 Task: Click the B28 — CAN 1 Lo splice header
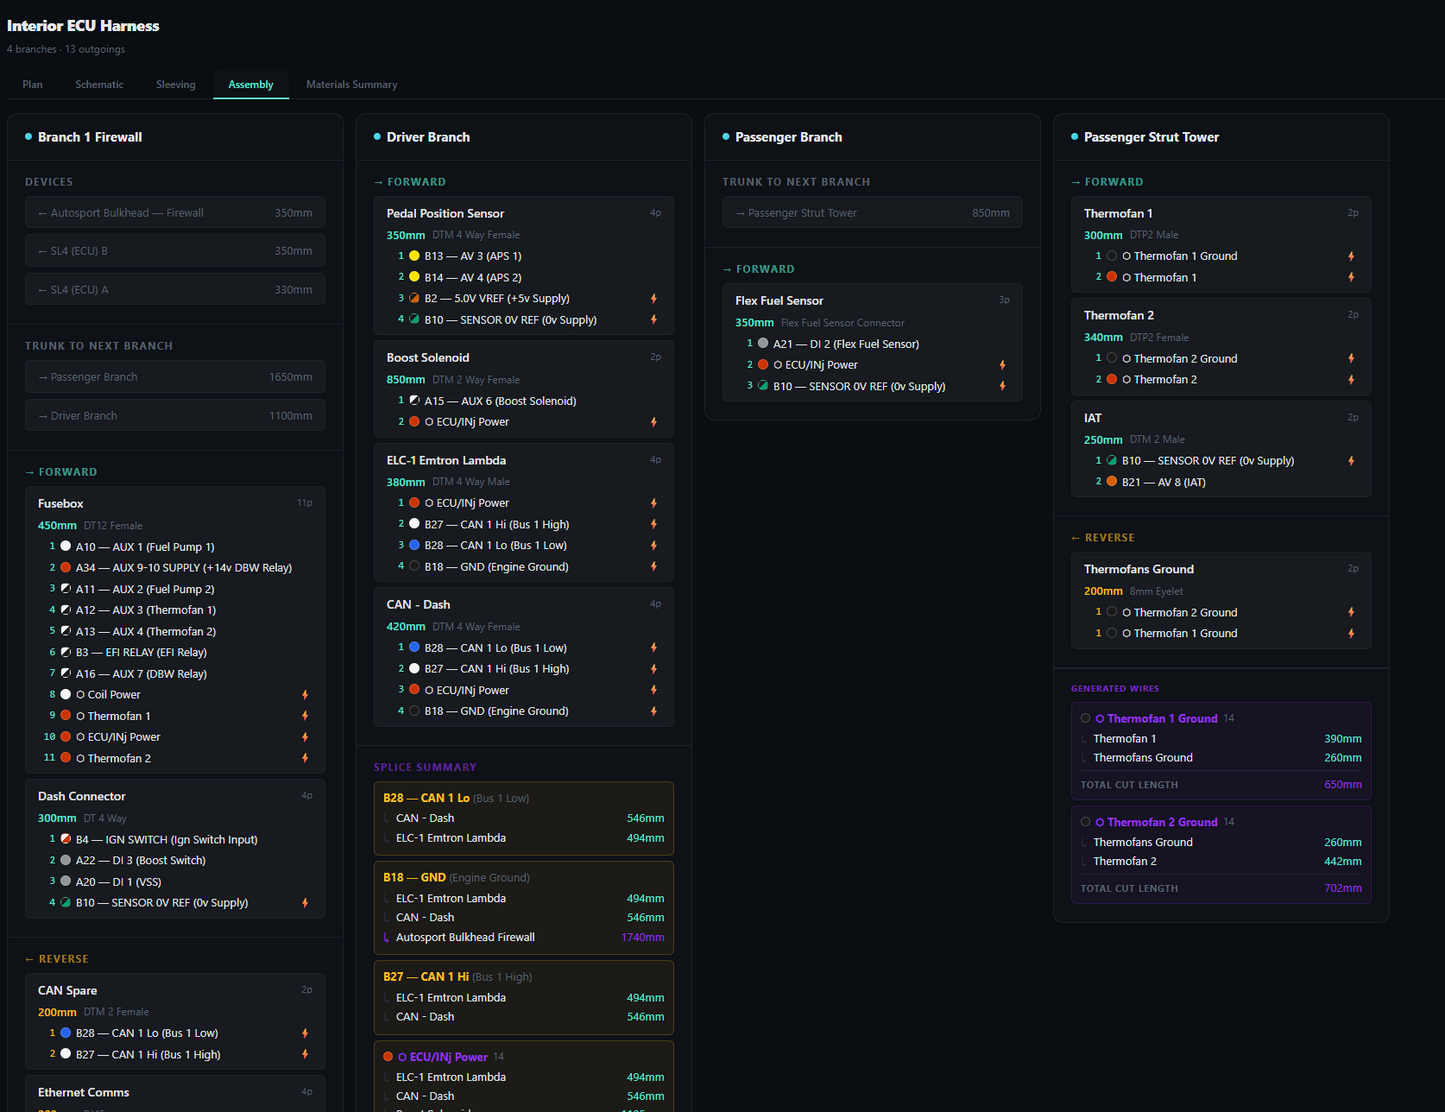click(456, 798)
